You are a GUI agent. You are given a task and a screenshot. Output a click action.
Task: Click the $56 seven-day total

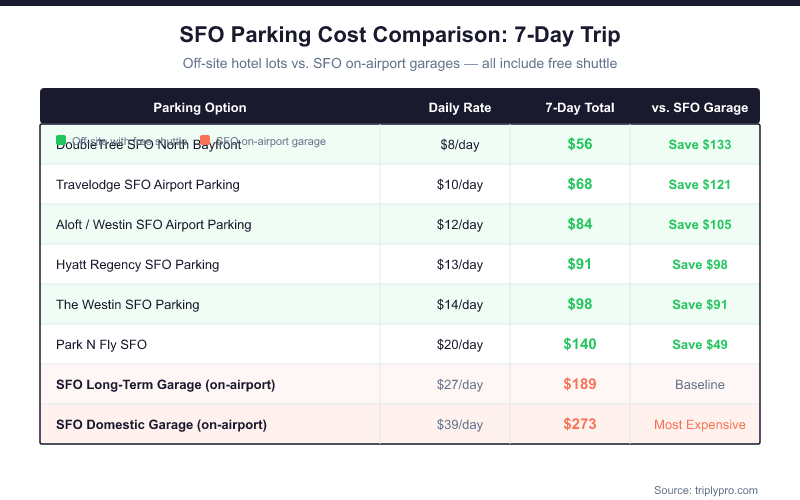pos(580,144)
